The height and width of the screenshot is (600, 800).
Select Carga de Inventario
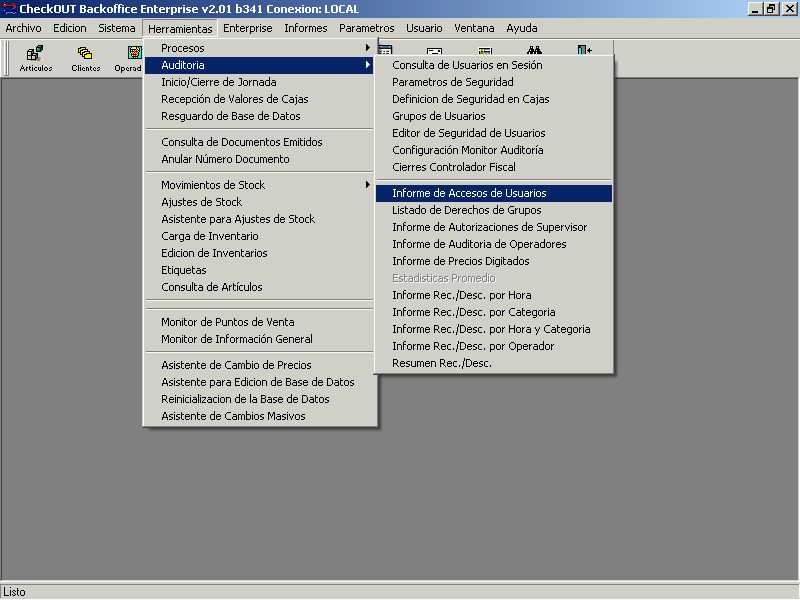tap(260, 236)
